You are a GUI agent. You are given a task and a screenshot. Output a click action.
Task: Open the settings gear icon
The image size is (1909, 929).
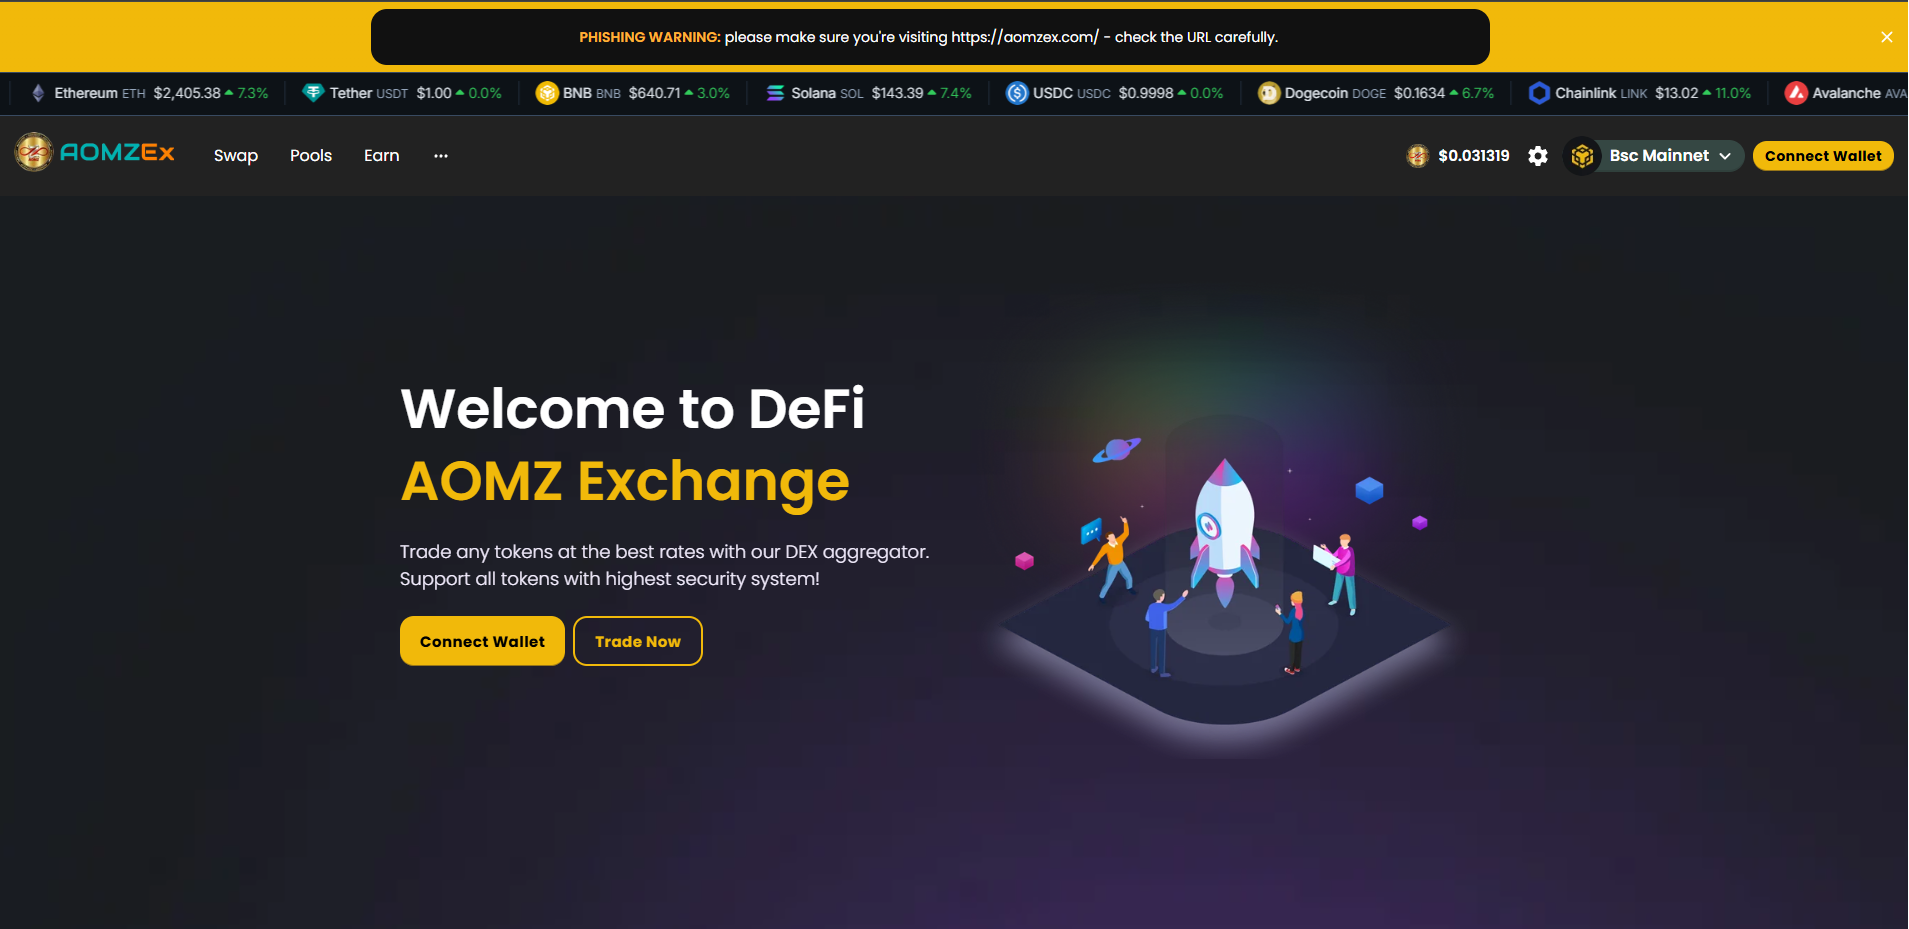(1538, 156)
